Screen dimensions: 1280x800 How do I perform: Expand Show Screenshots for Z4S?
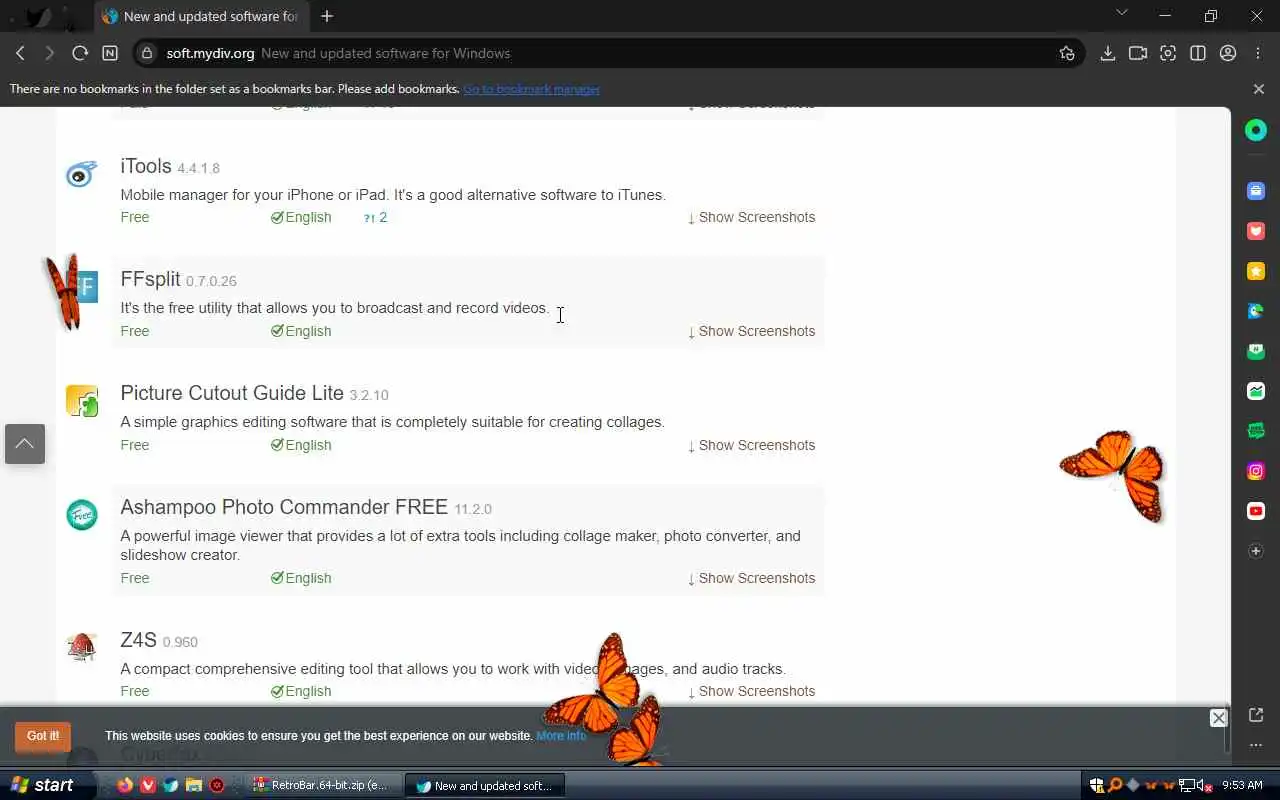click(751, 691)
